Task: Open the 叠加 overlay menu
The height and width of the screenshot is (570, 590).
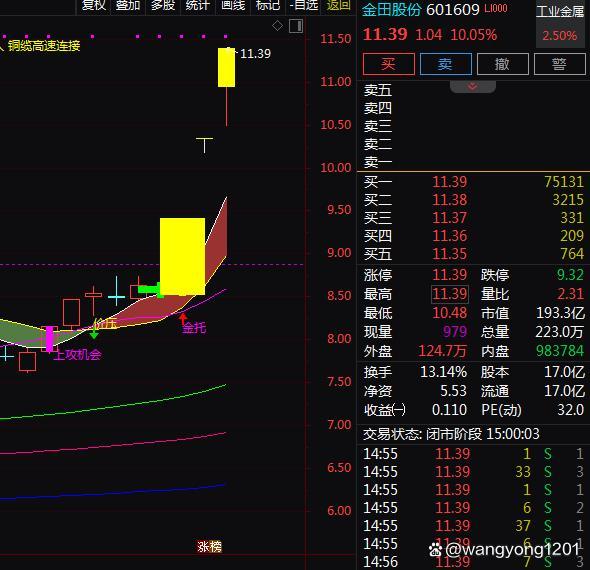Action: point(128,5)
